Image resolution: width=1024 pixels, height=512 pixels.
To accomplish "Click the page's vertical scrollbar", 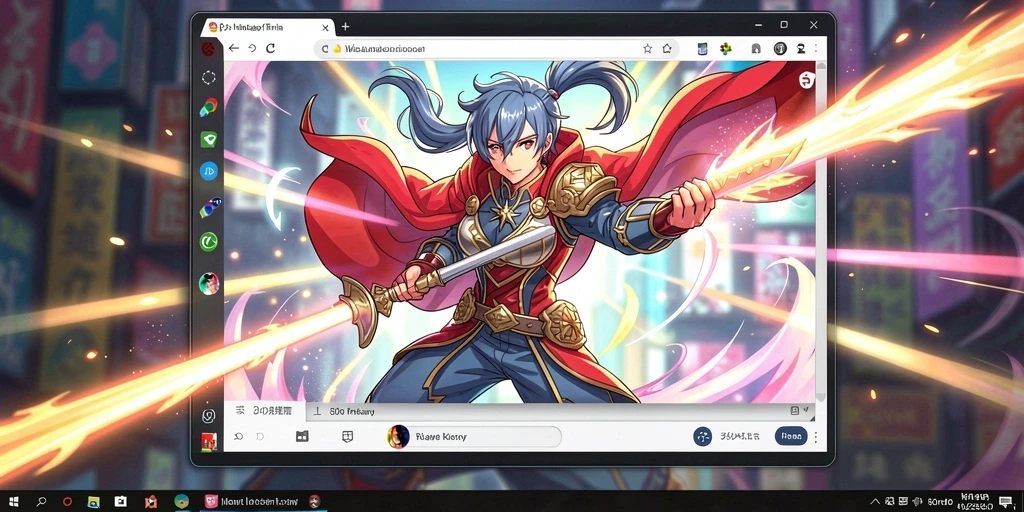I will pos(822,232).
